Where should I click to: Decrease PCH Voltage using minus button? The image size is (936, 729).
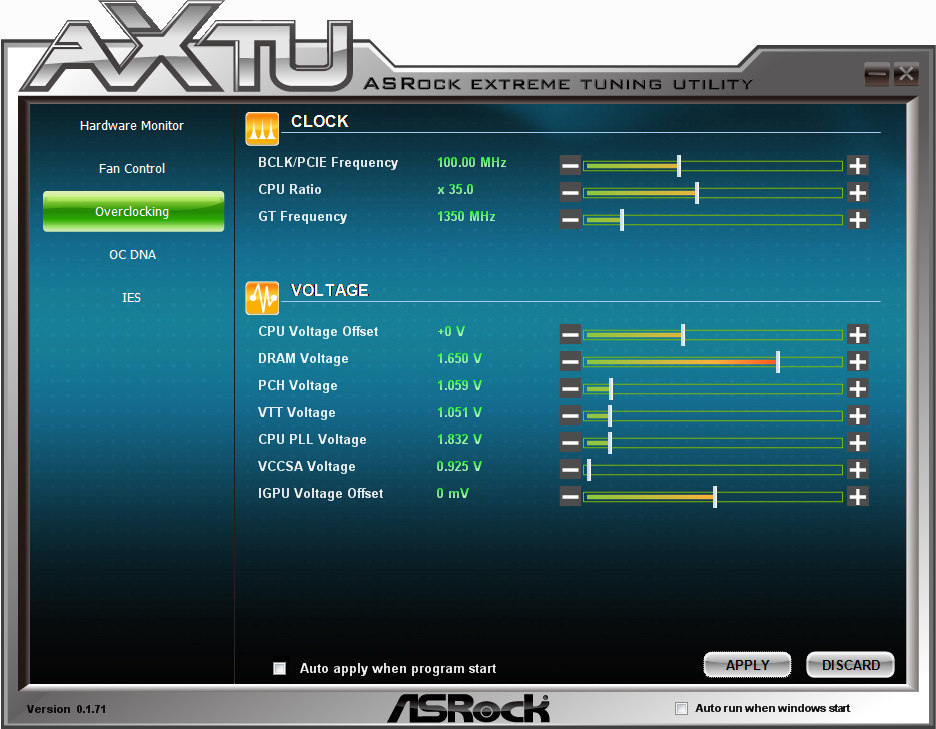(570, 389)
